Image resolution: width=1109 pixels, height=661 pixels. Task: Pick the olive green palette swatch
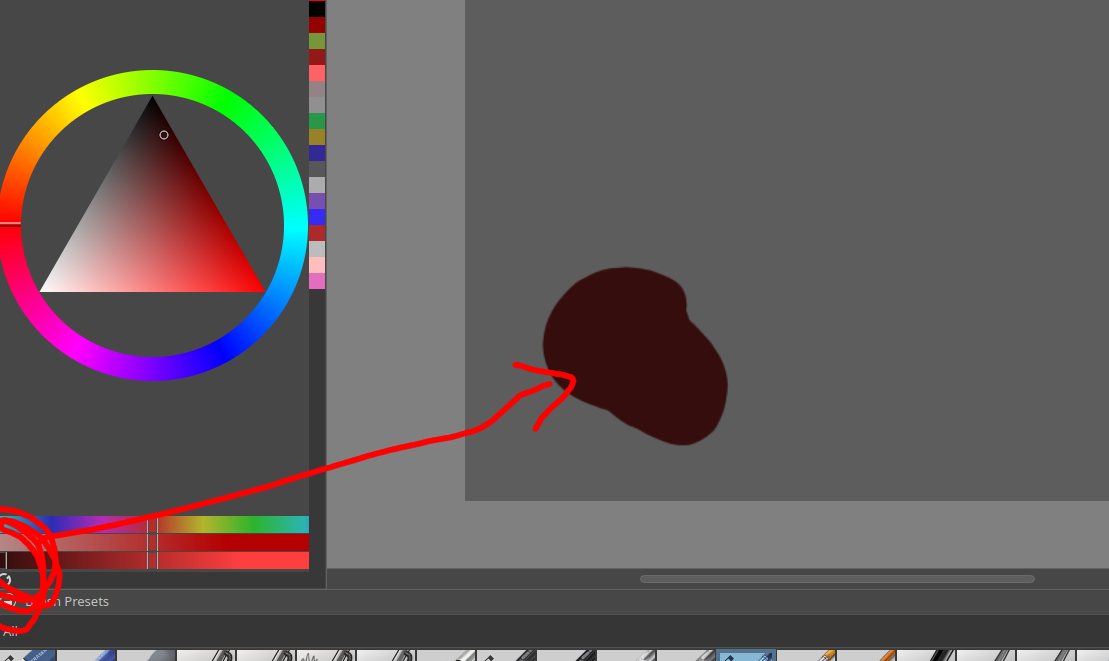[x=317, y=41]
